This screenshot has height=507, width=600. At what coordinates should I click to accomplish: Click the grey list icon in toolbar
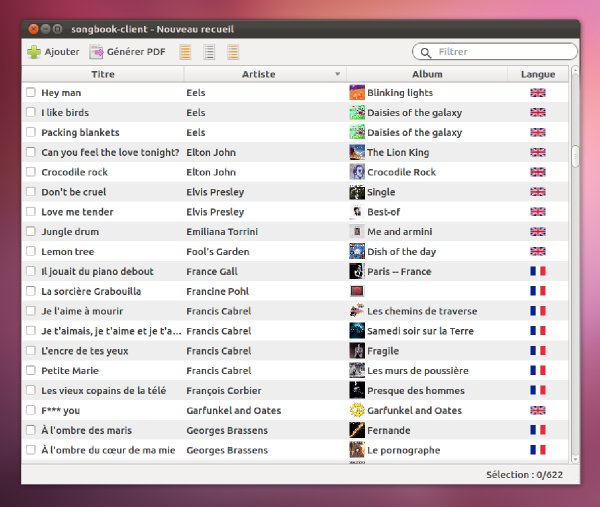click(x=209, y=52)
